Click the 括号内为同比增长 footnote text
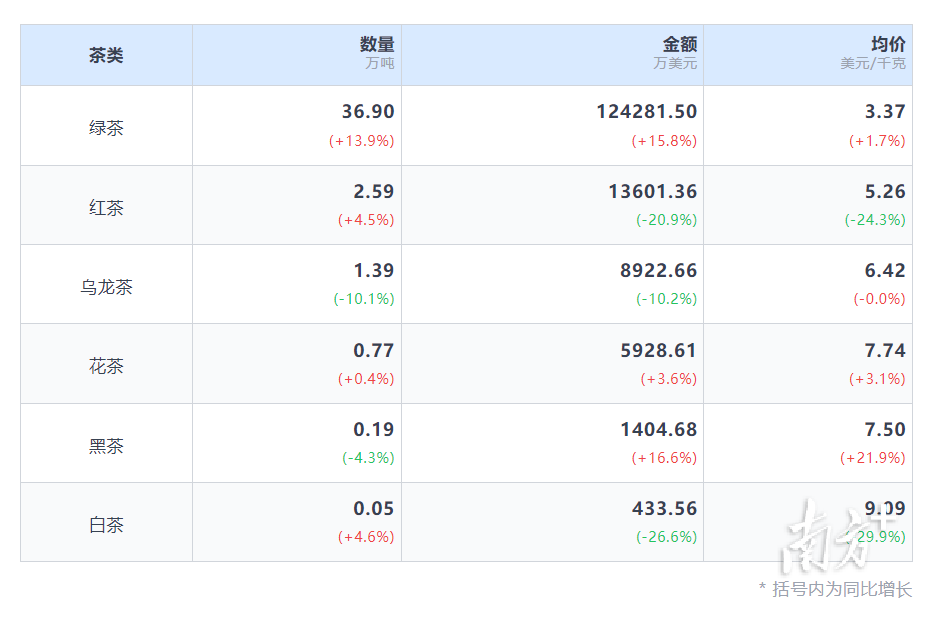Viewport: 941px width, 621px height. 841,589
